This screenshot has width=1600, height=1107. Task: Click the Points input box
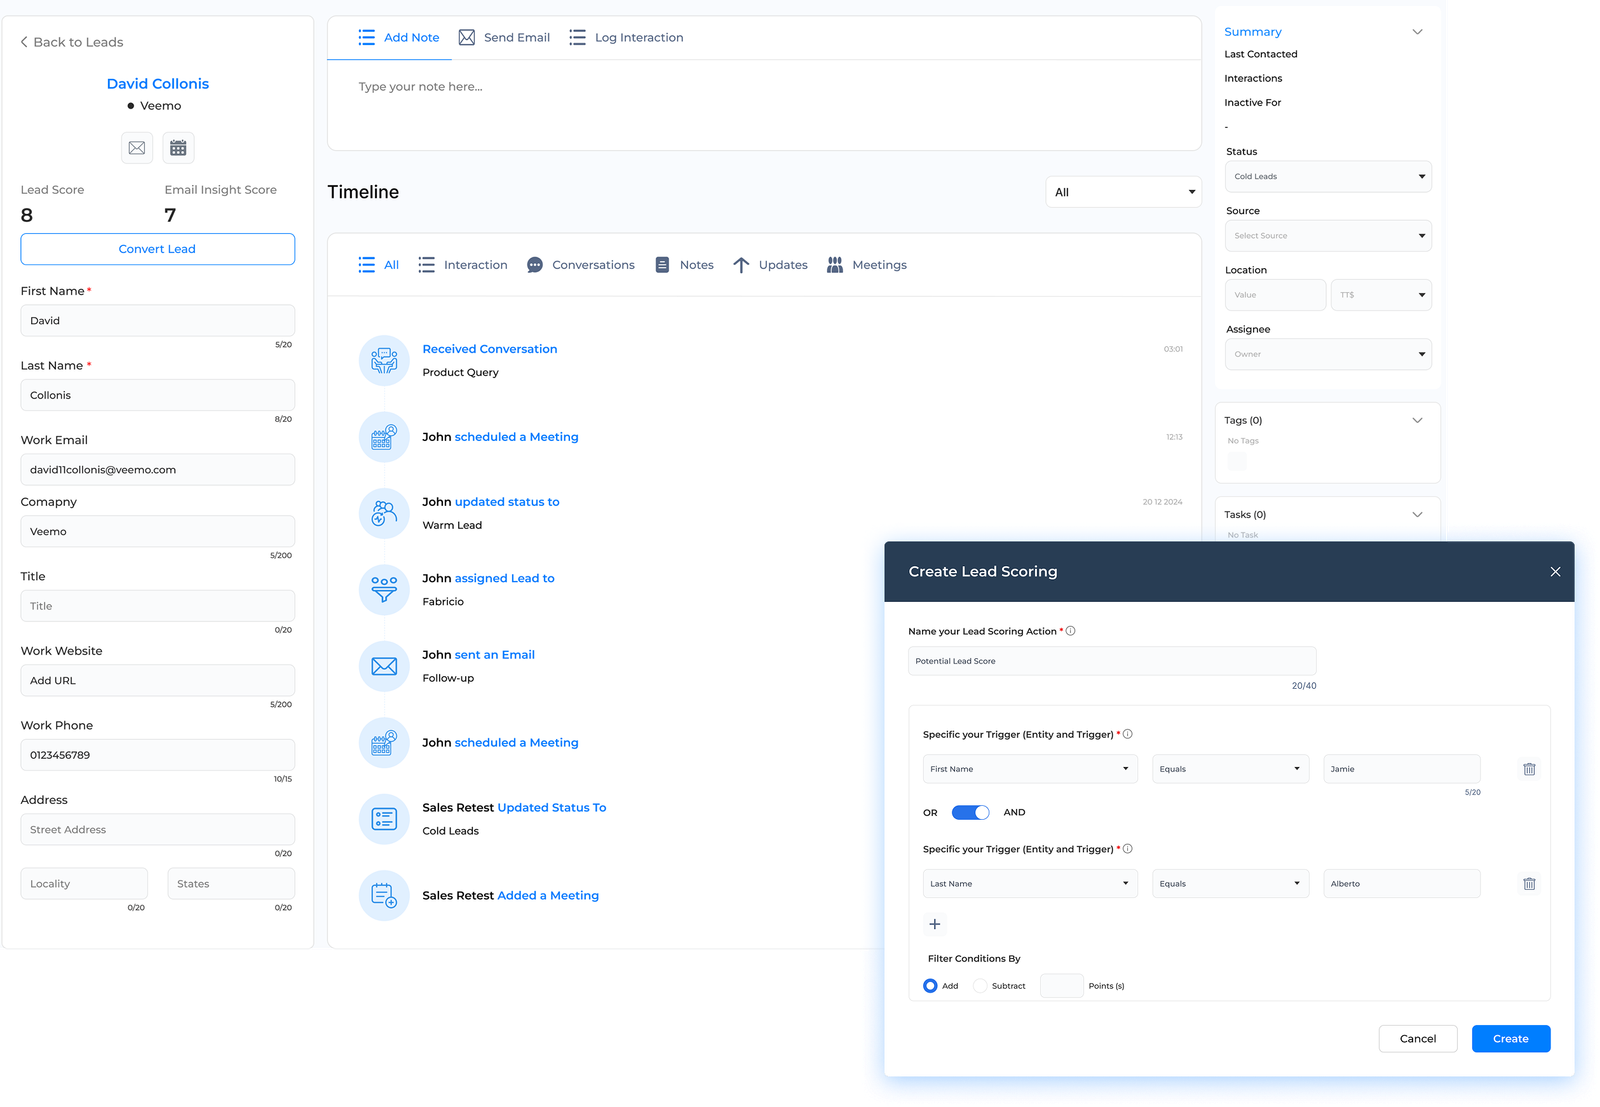pos(1062,986)
